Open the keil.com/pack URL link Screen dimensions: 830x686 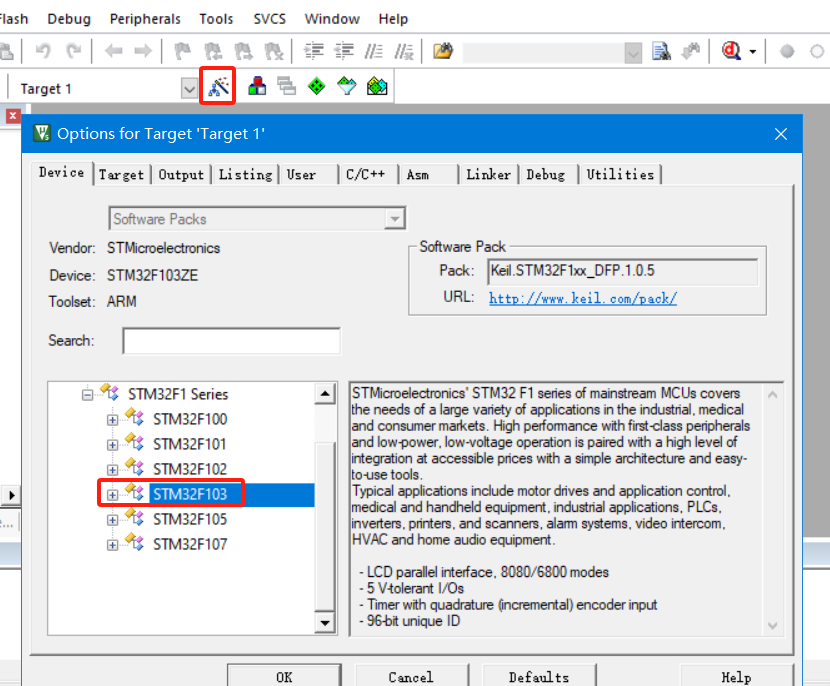pos(583,299)
